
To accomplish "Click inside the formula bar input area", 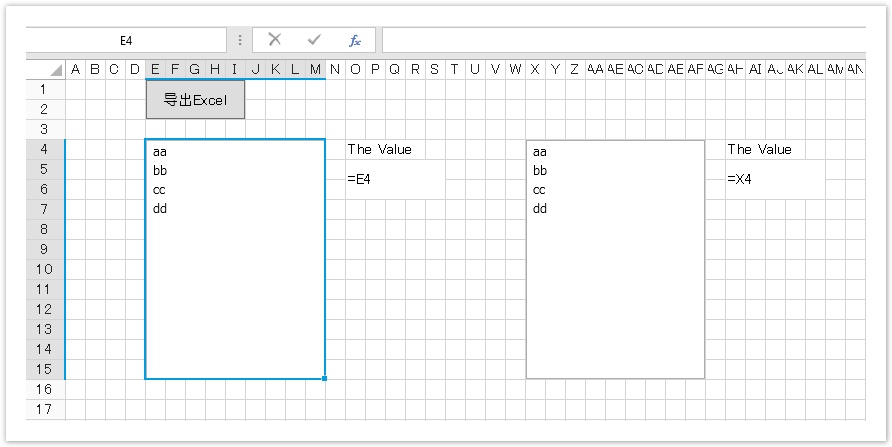I will pos(622,40).
